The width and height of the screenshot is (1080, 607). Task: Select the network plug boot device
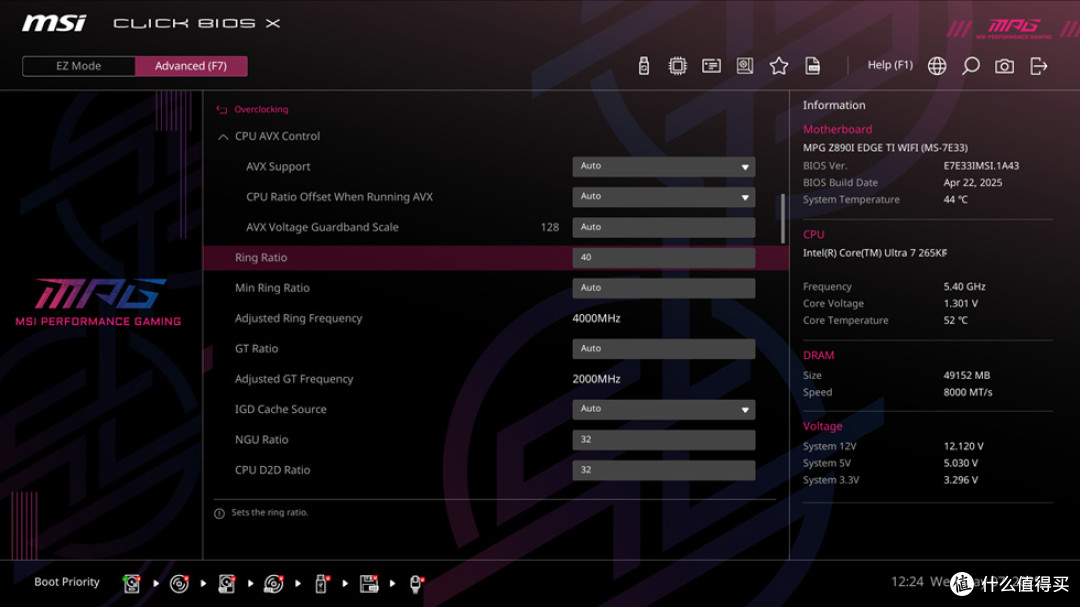coord(416,584)
